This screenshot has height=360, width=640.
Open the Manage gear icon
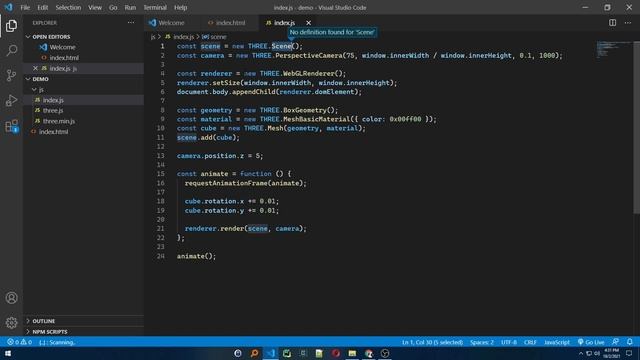tap(11, 322)
